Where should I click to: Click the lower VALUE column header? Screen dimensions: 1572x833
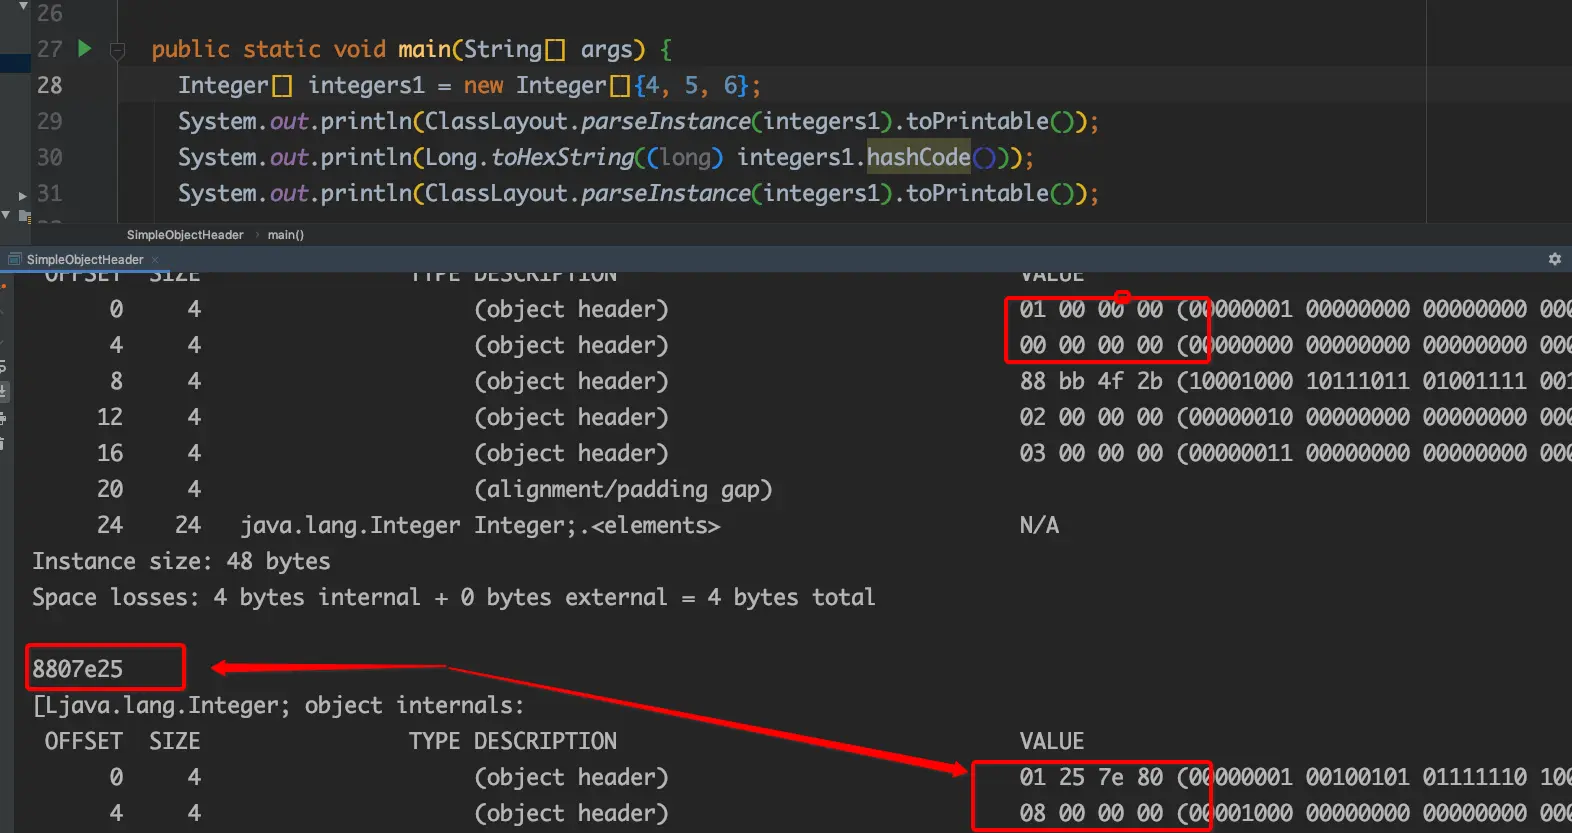click(1052, 741)
